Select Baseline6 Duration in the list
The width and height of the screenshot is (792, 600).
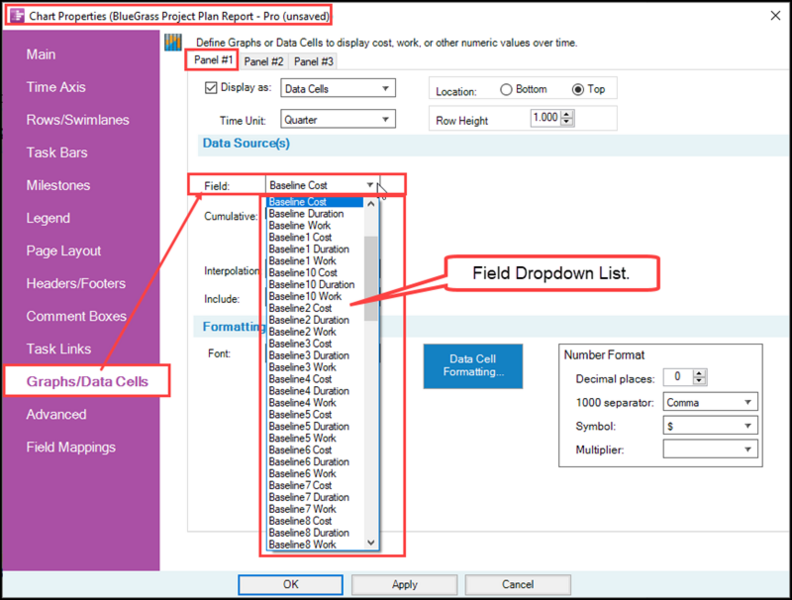tap(314, 462)
